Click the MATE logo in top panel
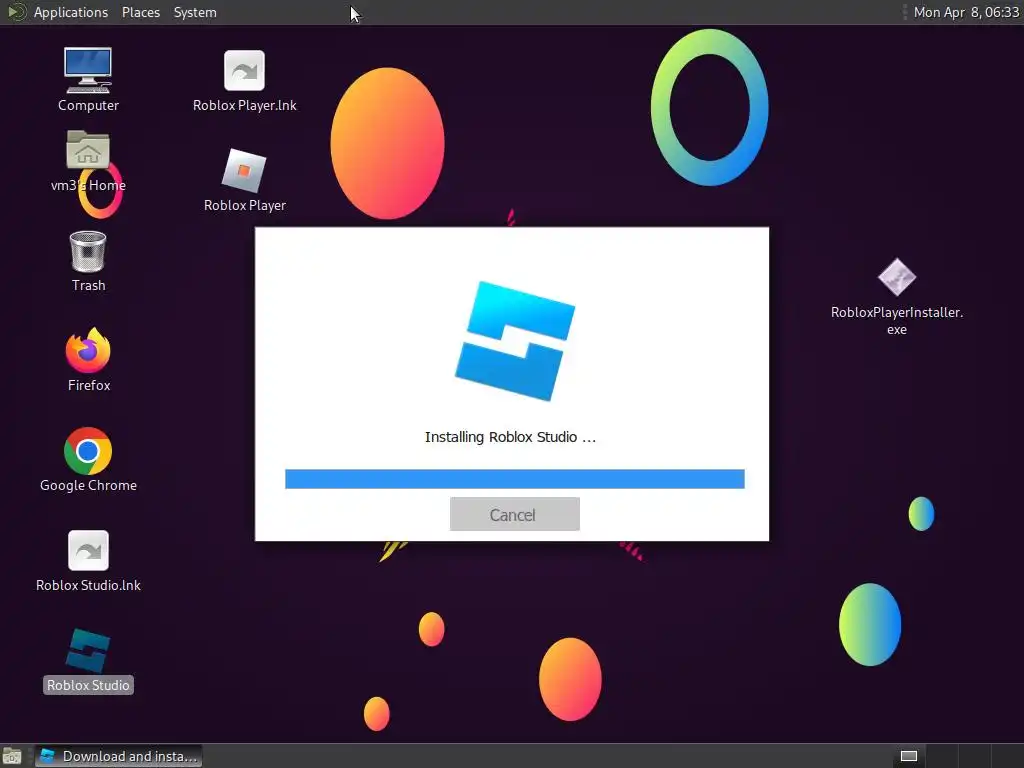Image resolution: width=1024 pixels, height=768 pixels. tap(16, 12)
